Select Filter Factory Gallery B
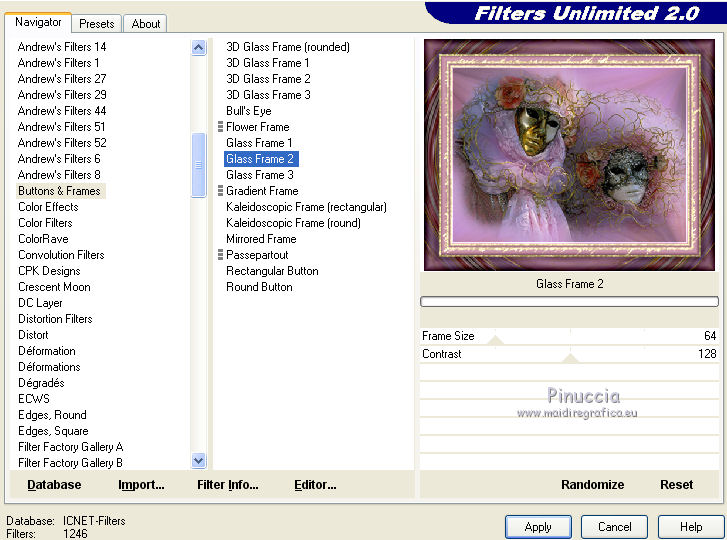The image size is (727, 540). [70, 463]
